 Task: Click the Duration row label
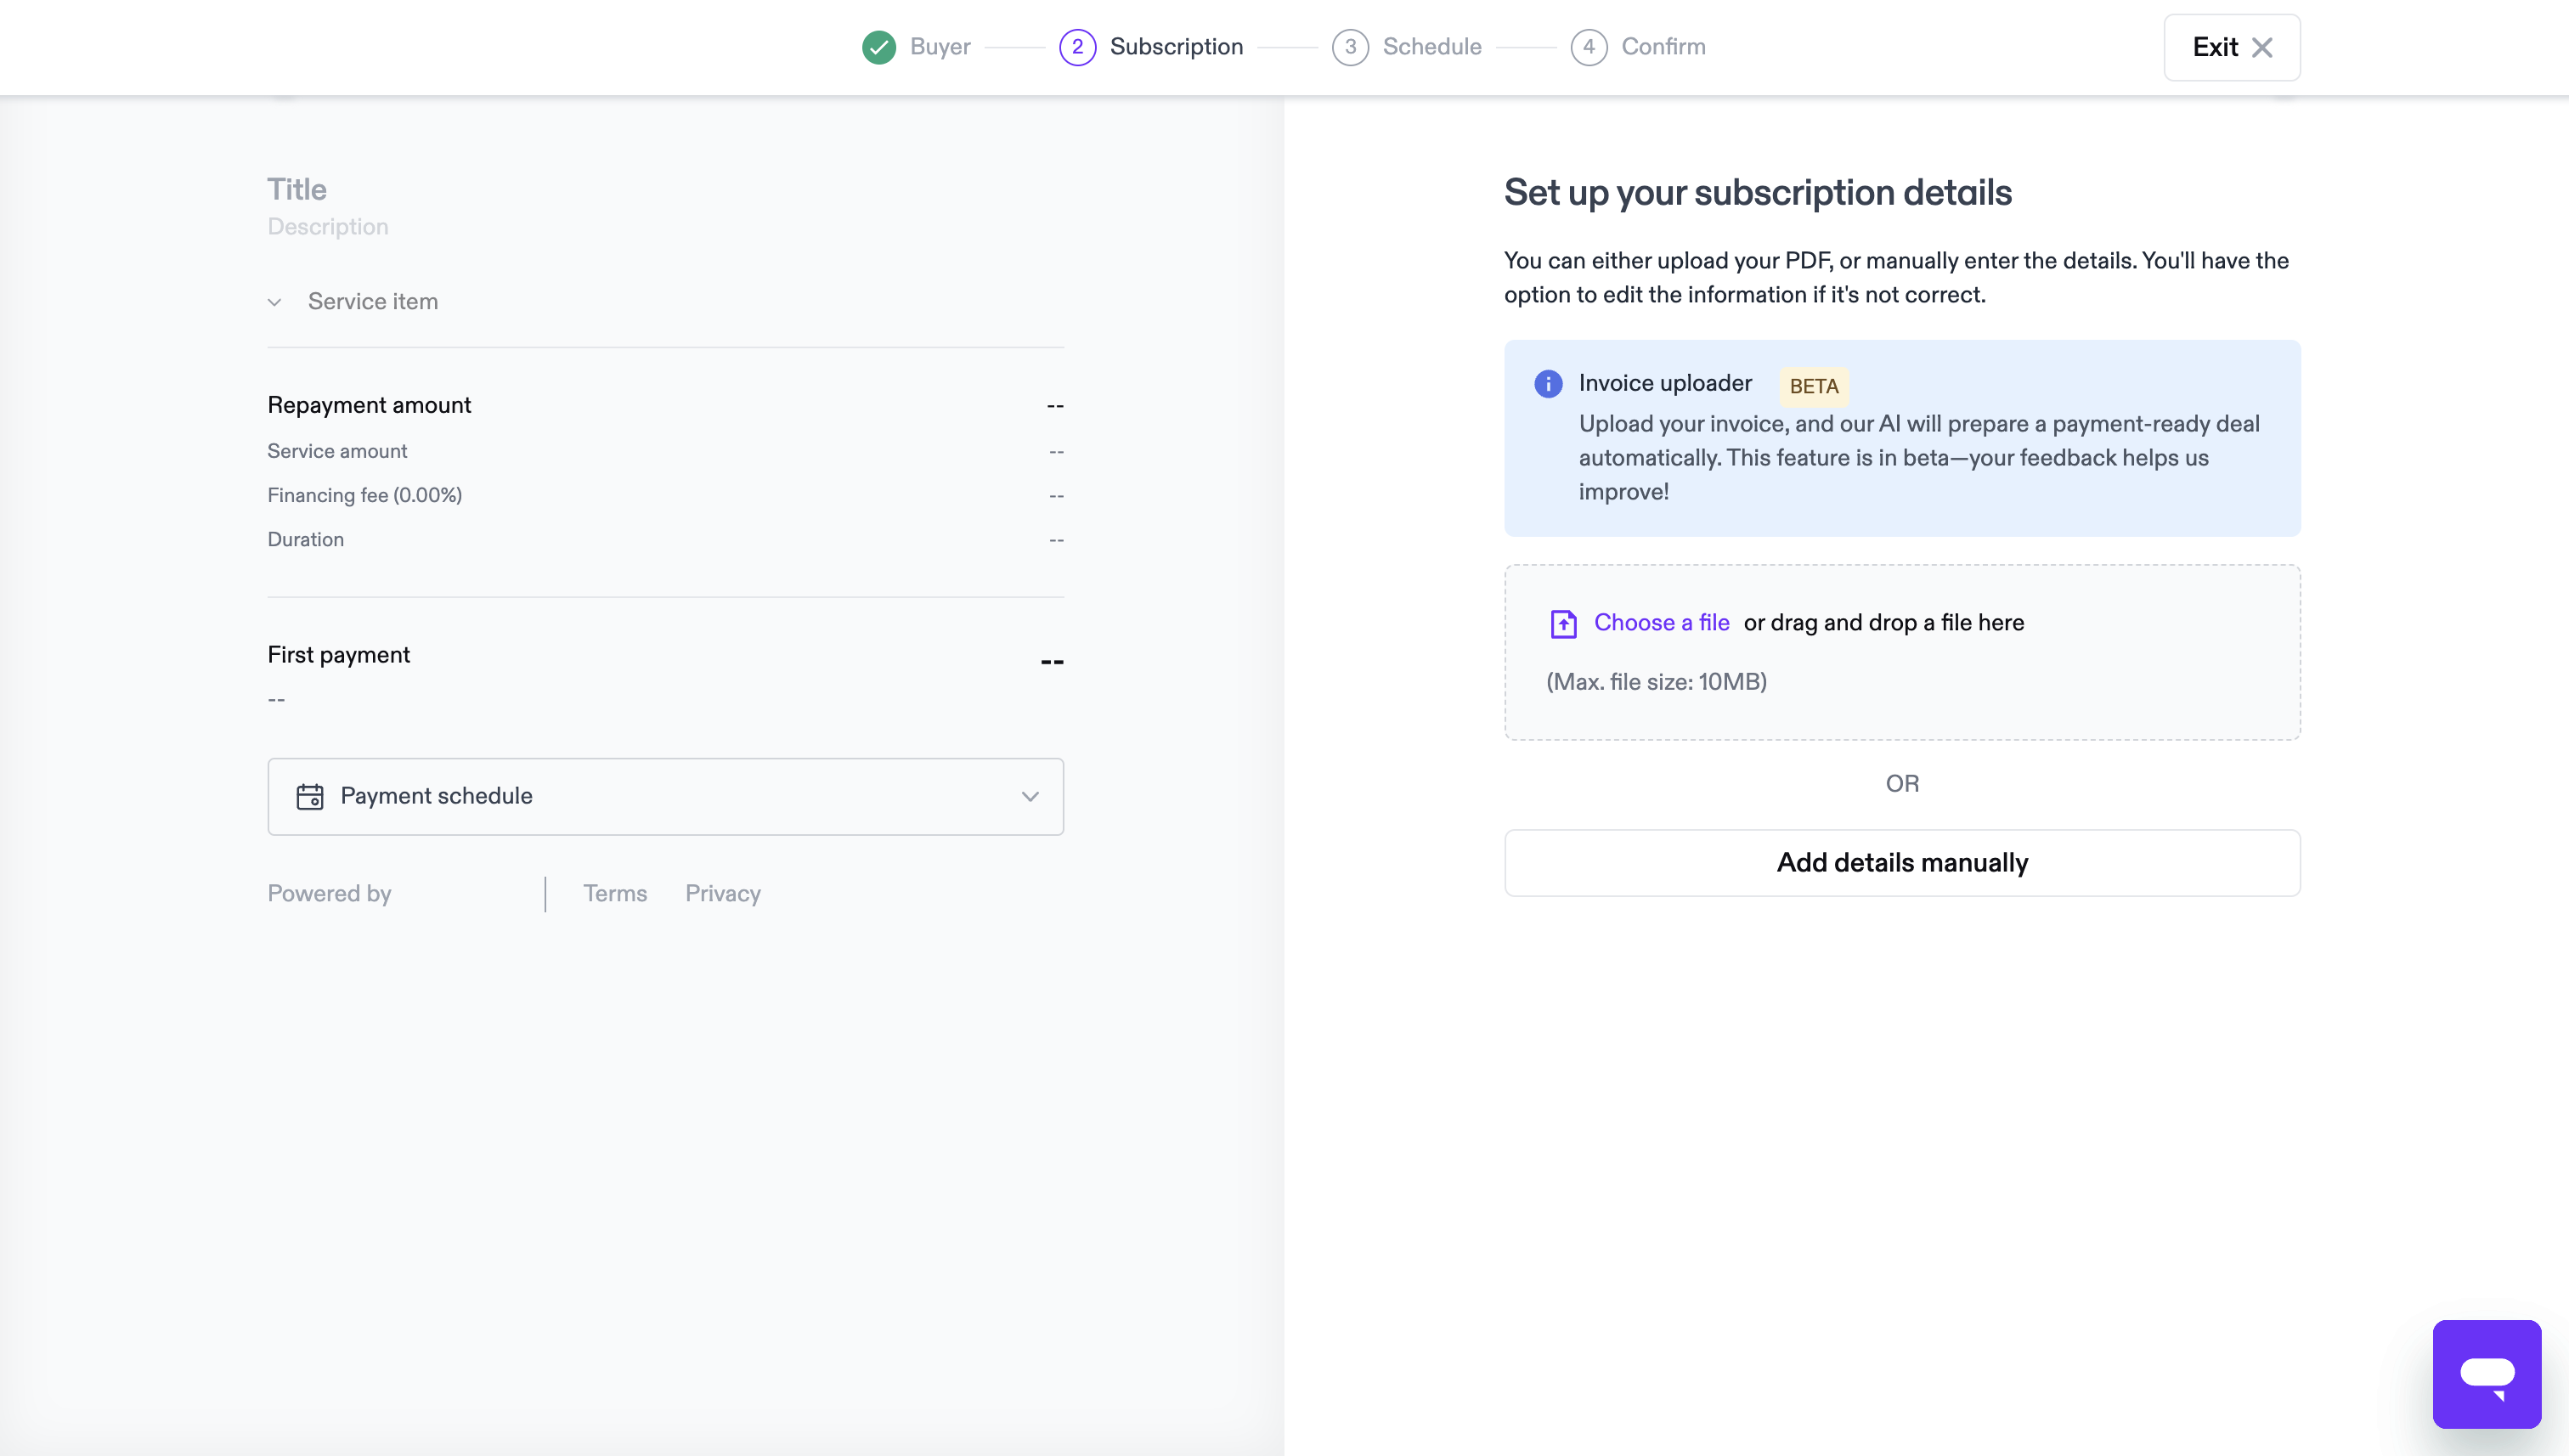click(x=305, y=539)
